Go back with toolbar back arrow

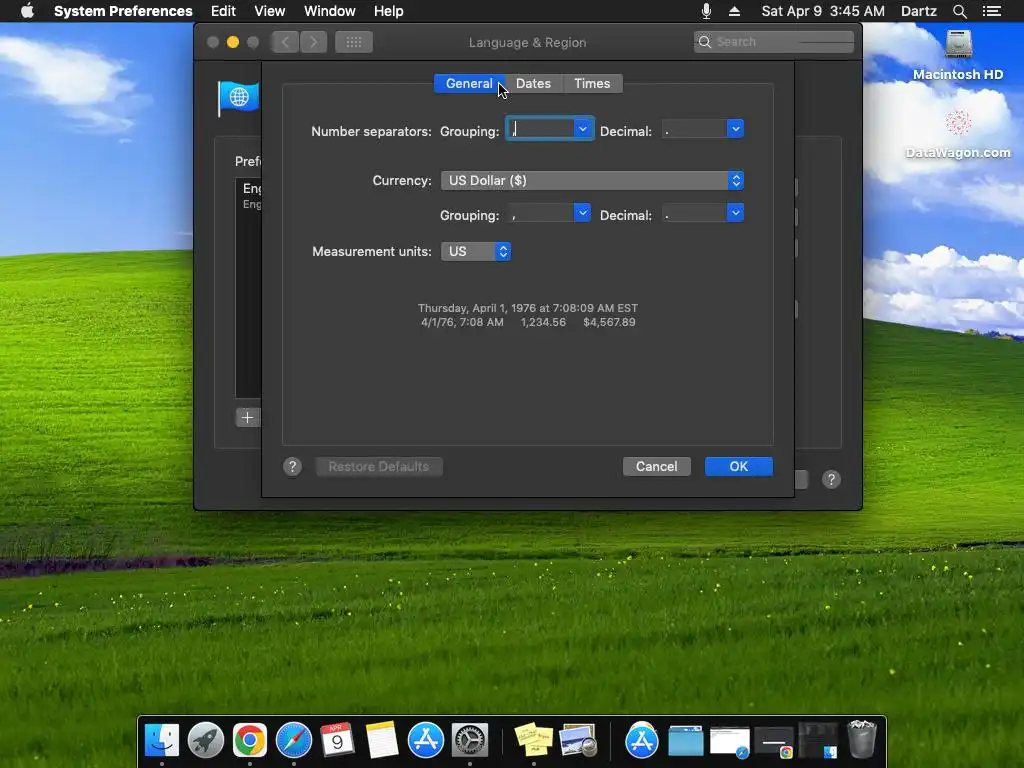[285, 42]
